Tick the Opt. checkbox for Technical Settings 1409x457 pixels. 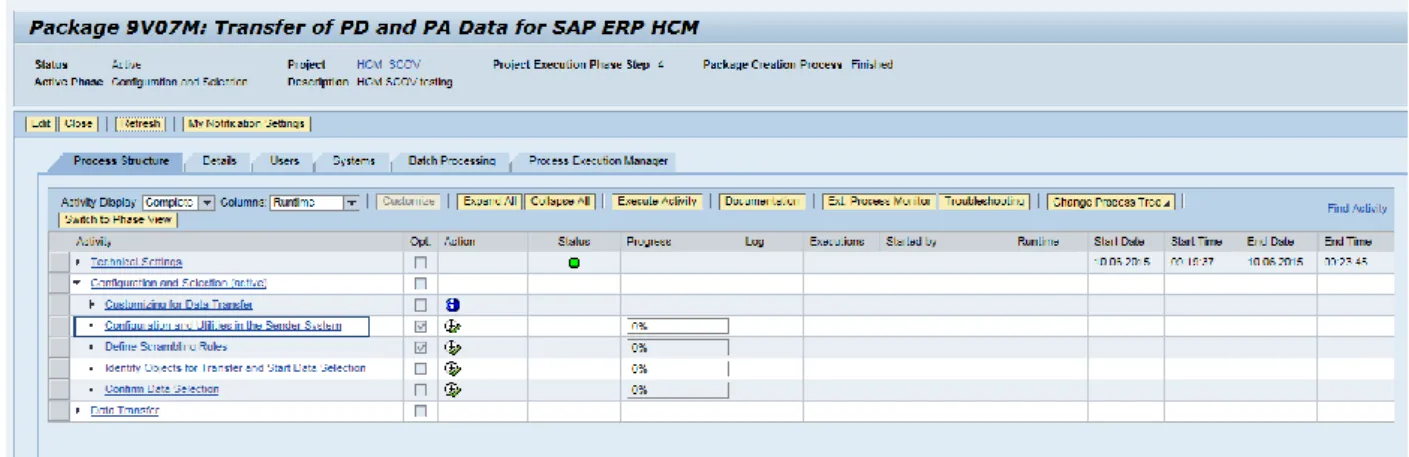click(421, 263)
